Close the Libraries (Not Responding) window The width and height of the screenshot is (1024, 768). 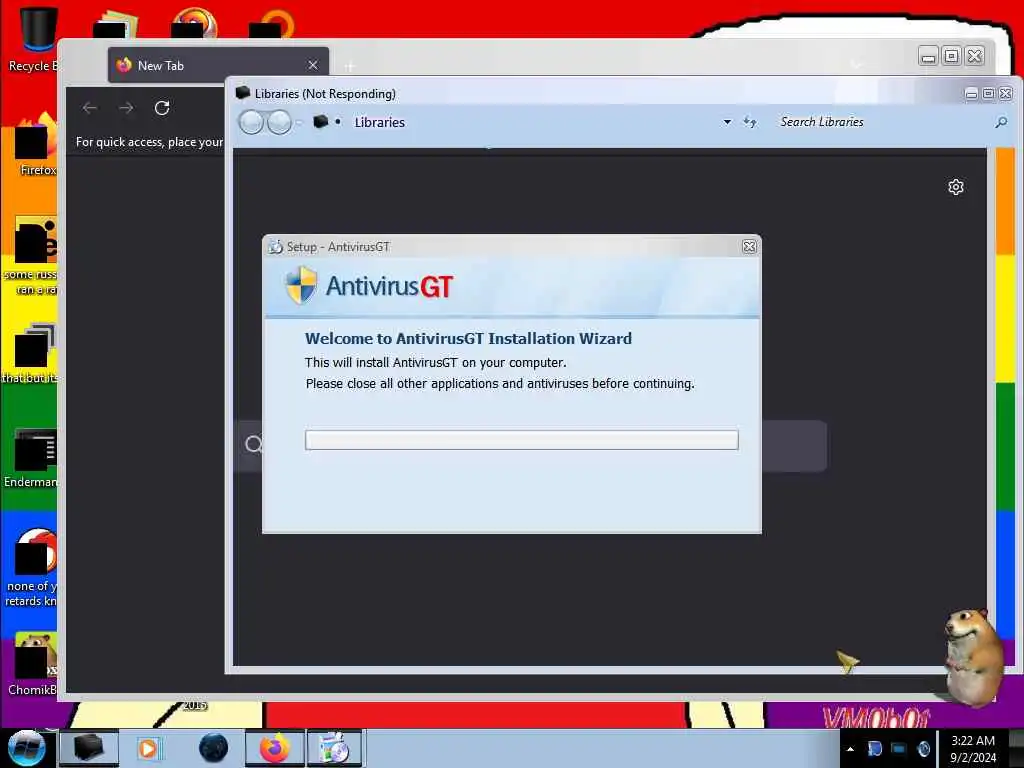(1006, 94)
